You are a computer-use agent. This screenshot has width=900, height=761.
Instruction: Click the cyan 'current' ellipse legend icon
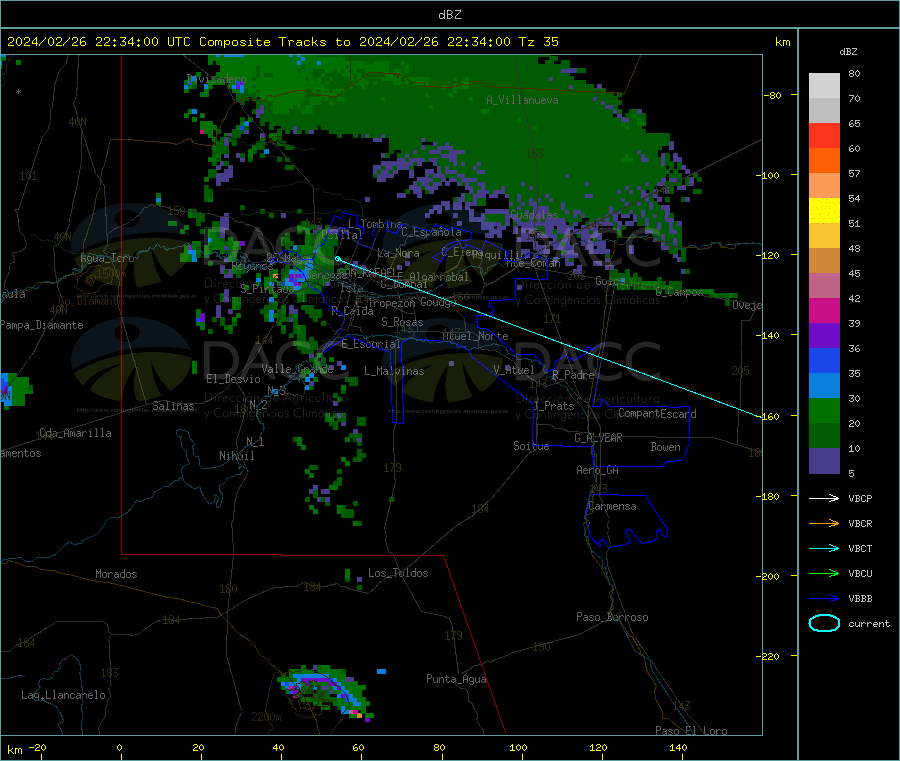pyautogui.click(x=824, y=623)
